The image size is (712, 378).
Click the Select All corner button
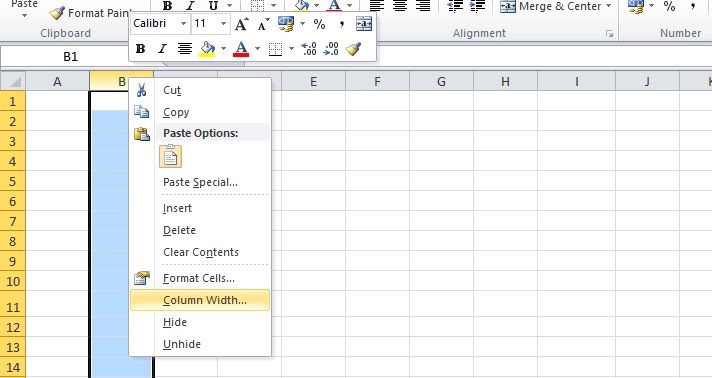click(13, 81)
